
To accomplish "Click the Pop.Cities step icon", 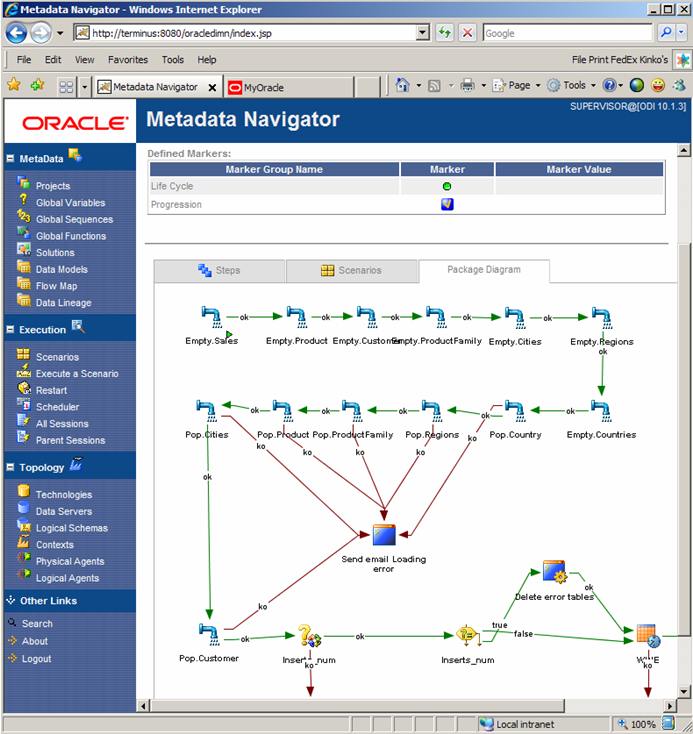I will (206, 411).
